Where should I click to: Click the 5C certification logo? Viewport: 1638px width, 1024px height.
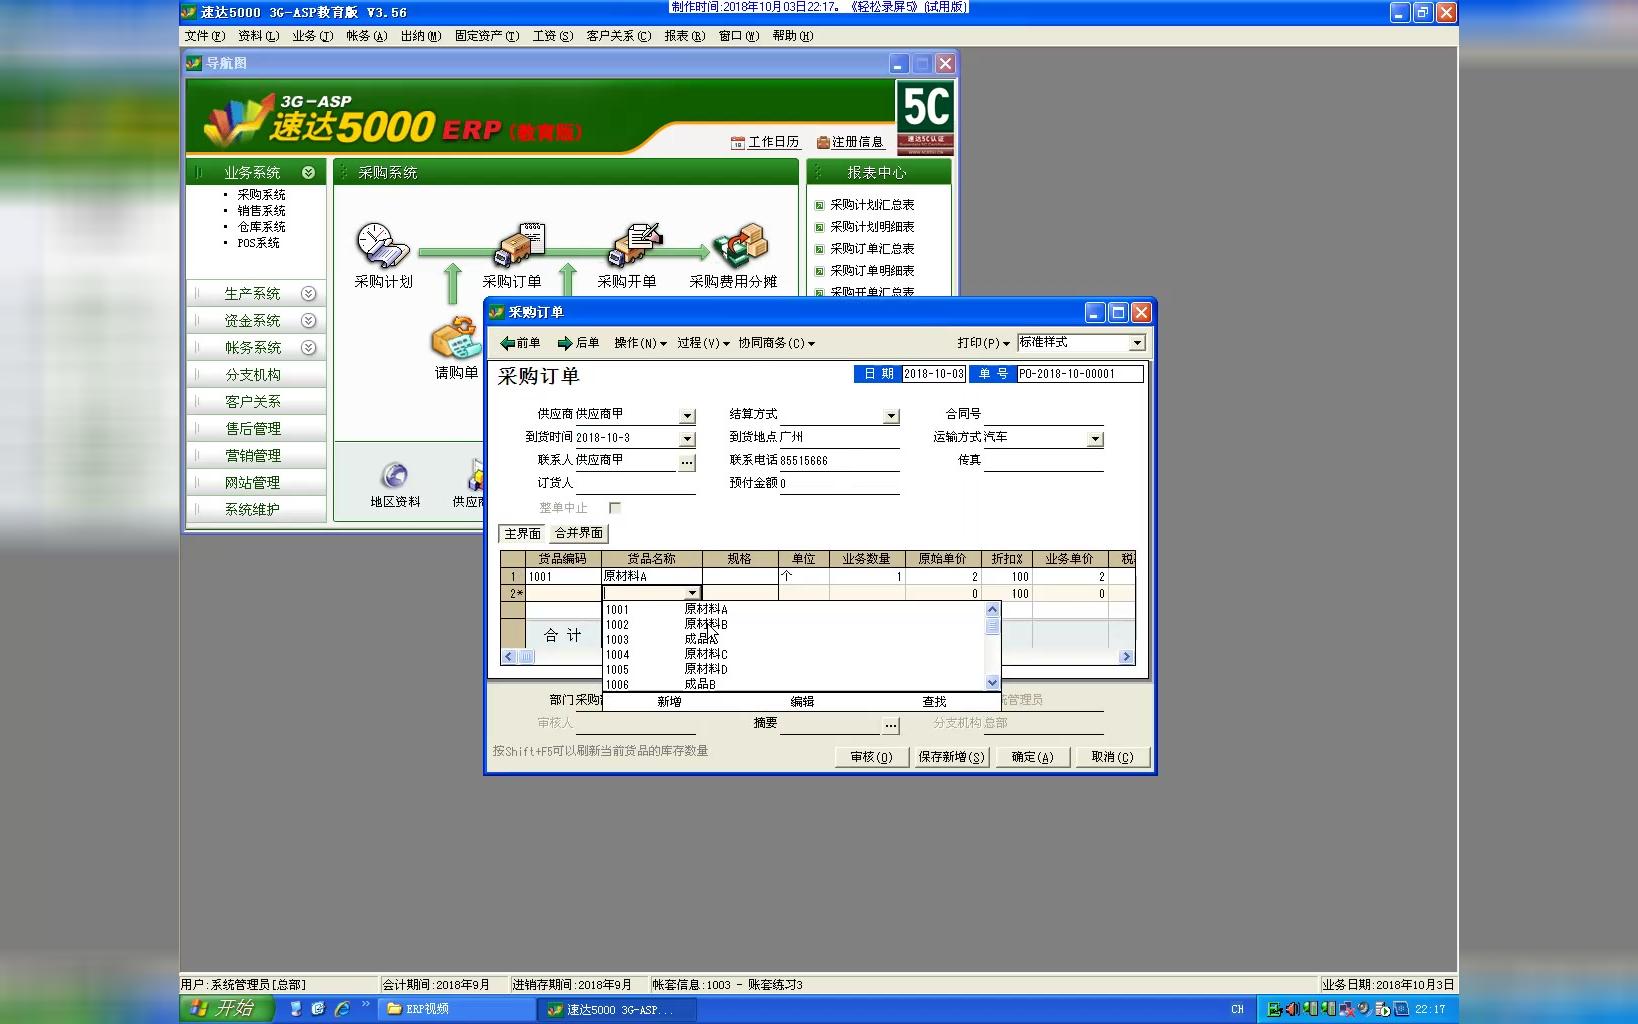tap(926, 117)
